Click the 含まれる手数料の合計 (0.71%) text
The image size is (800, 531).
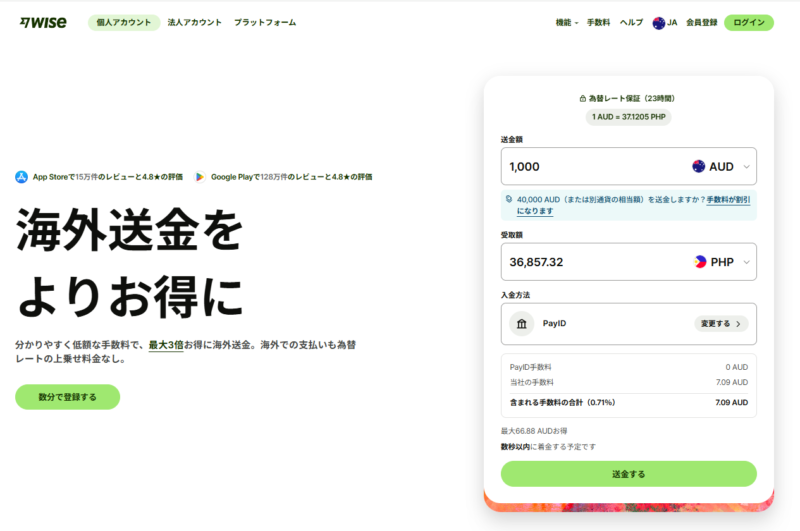[x=562, y=402]
